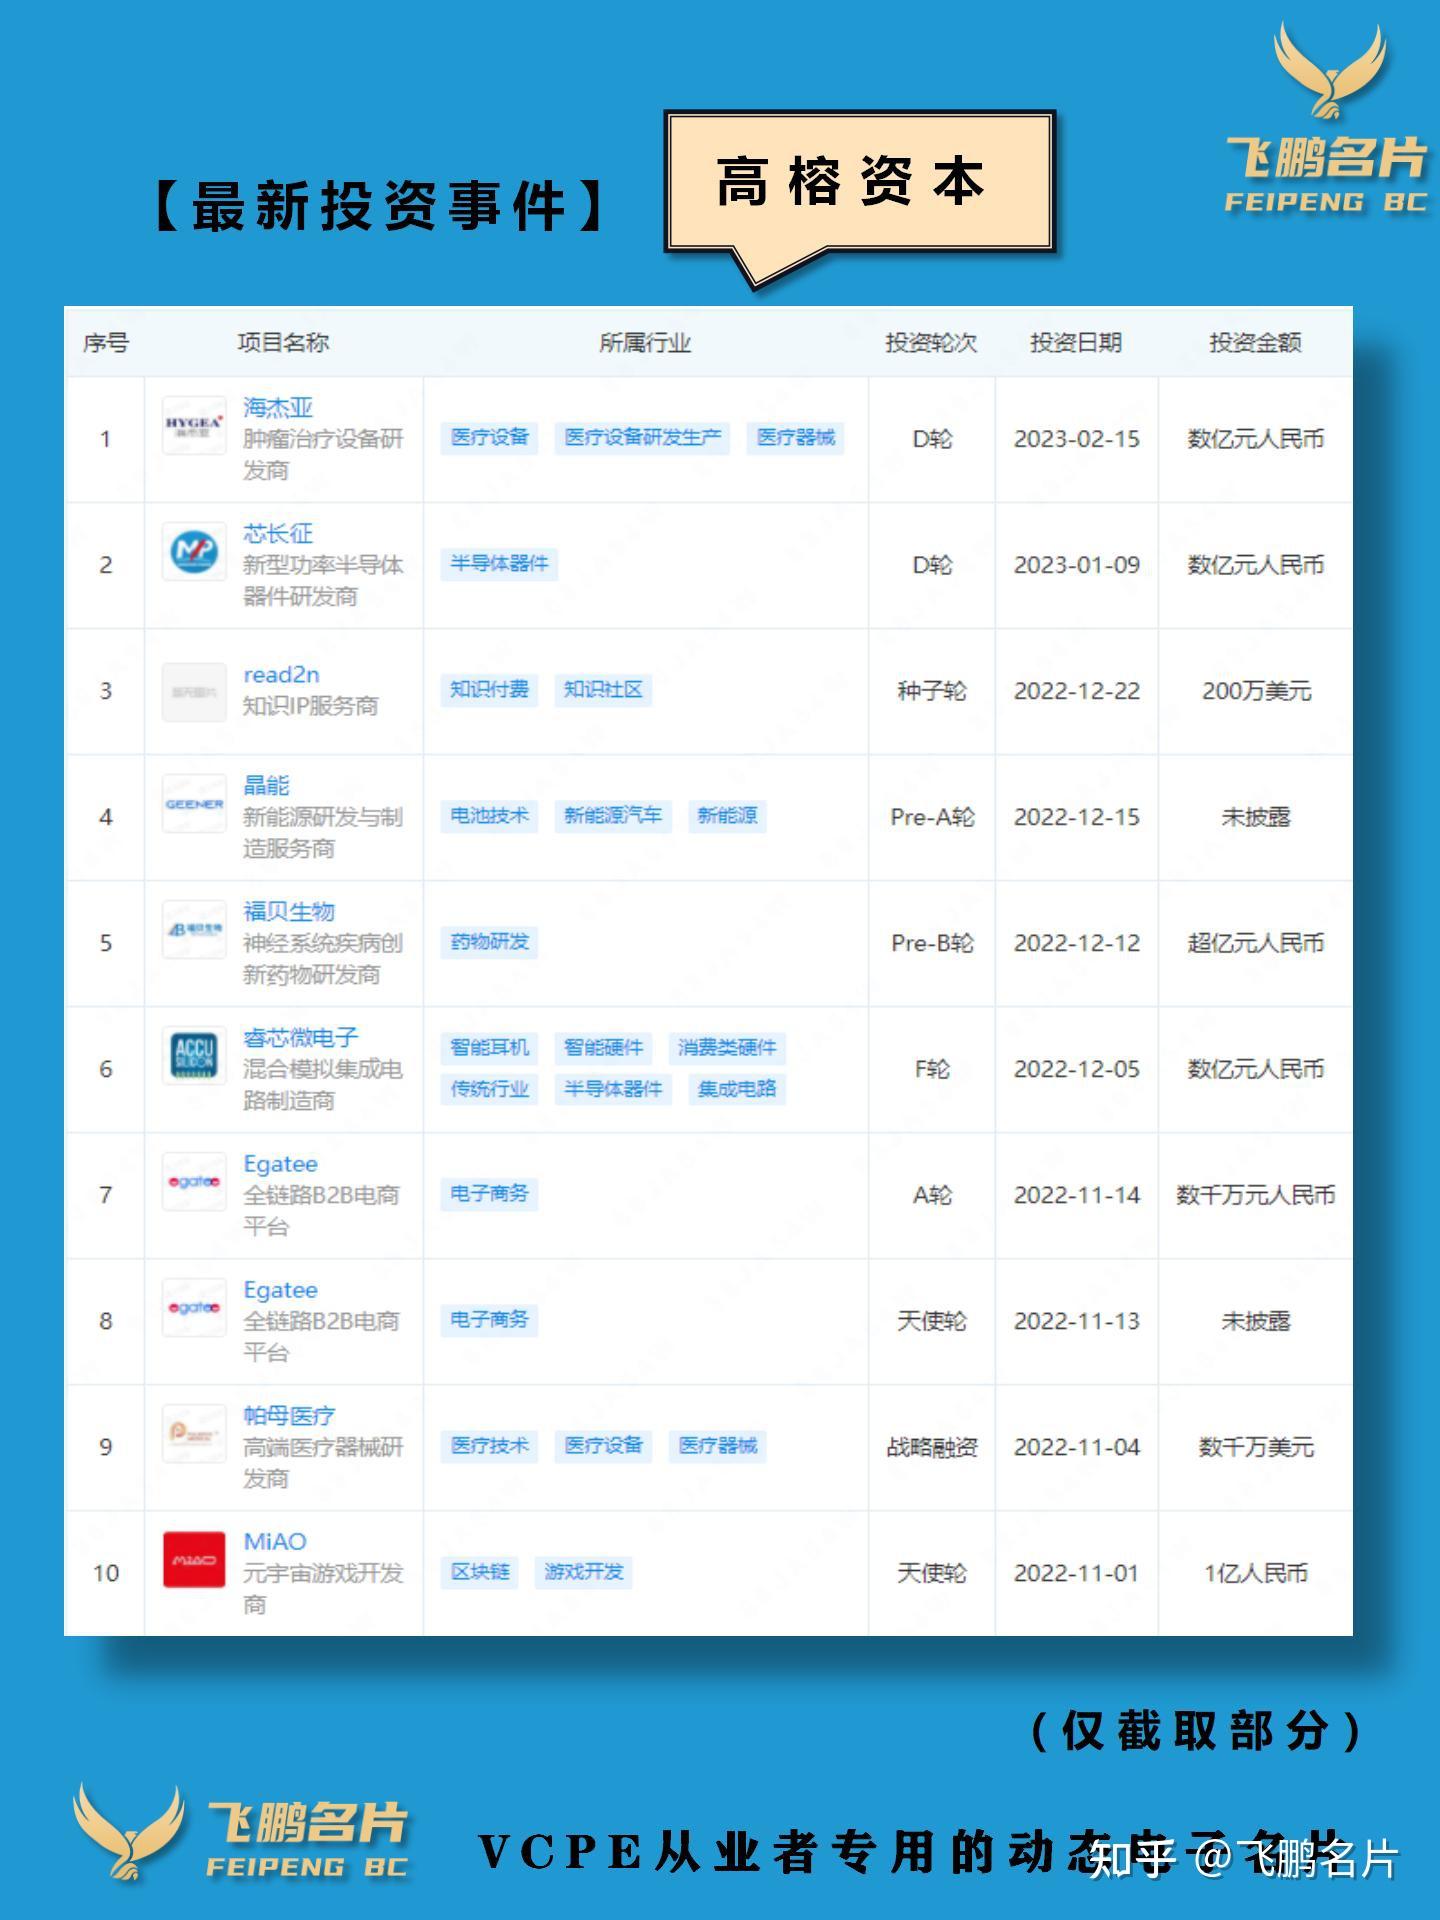Click the 1亿人民币 amount cell
Viewport: 1440px width, 1920px height.
click(x=1256, y=1573)
